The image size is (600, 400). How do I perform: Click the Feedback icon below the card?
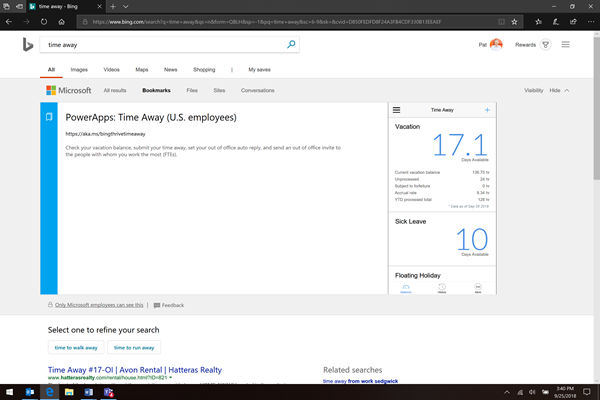tap(155, 305)
